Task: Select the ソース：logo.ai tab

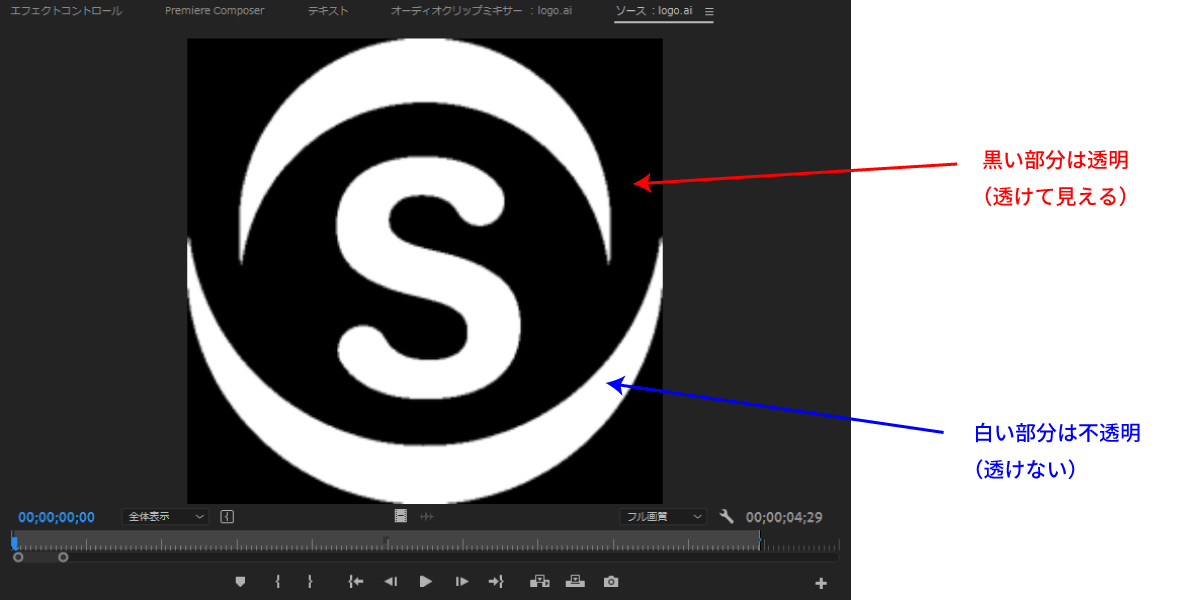Action: point(655,11)
